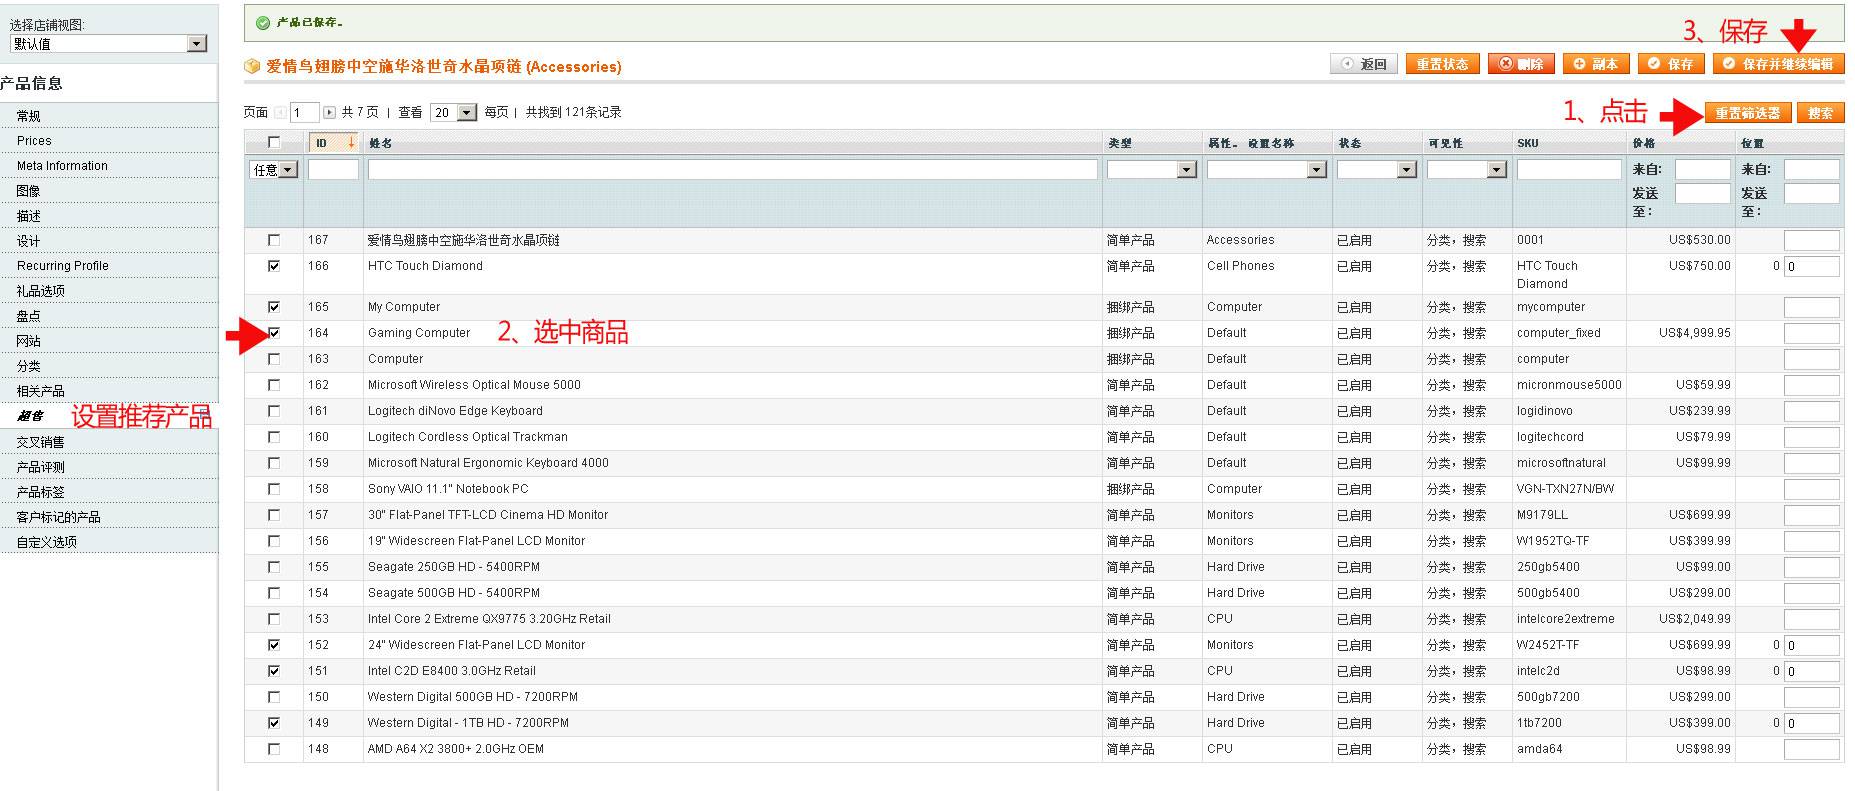Viewport: 1855px width, 791px height.
Task: Click the next page arrow icon
Action: pyautogui.click(x=329, y=113)
